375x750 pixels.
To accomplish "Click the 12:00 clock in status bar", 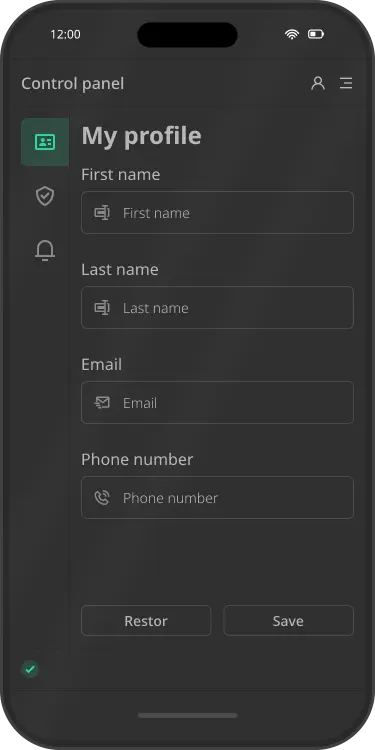I will click(66, 34).
